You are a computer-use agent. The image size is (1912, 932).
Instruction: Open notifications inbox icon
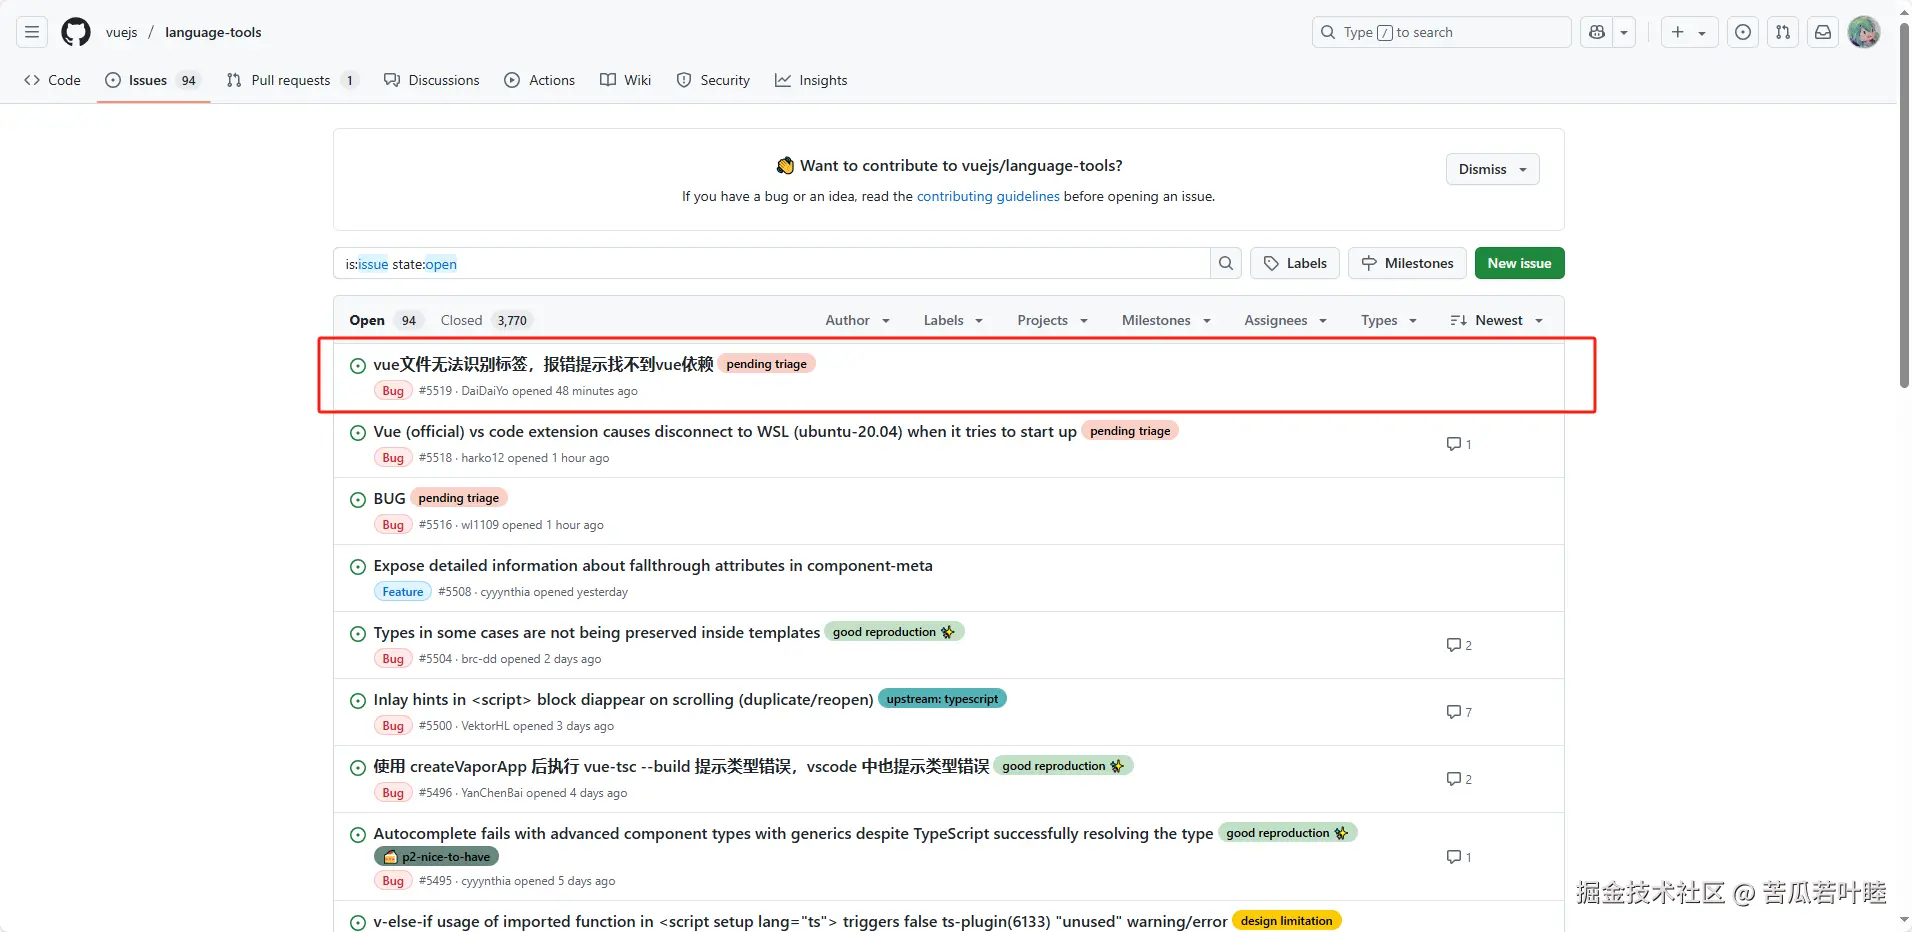1823,32
